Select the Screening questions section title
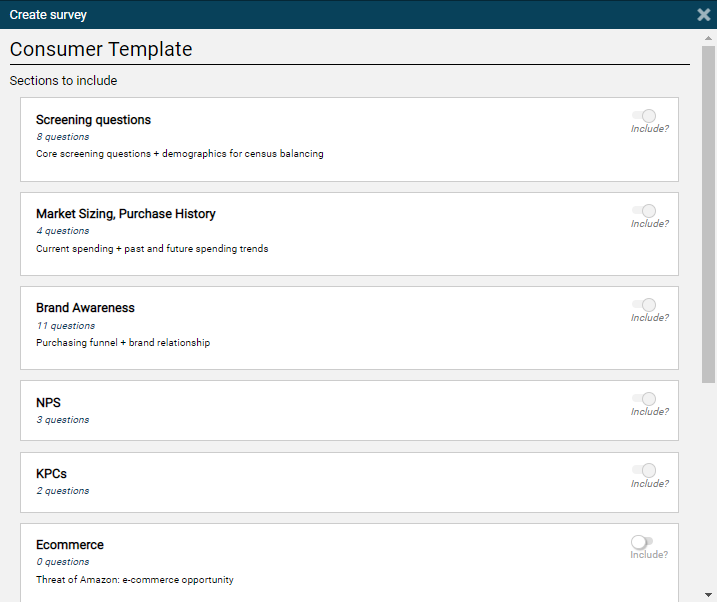The width and height of the screenshot is (717, 602). click(x=93, y=120)
